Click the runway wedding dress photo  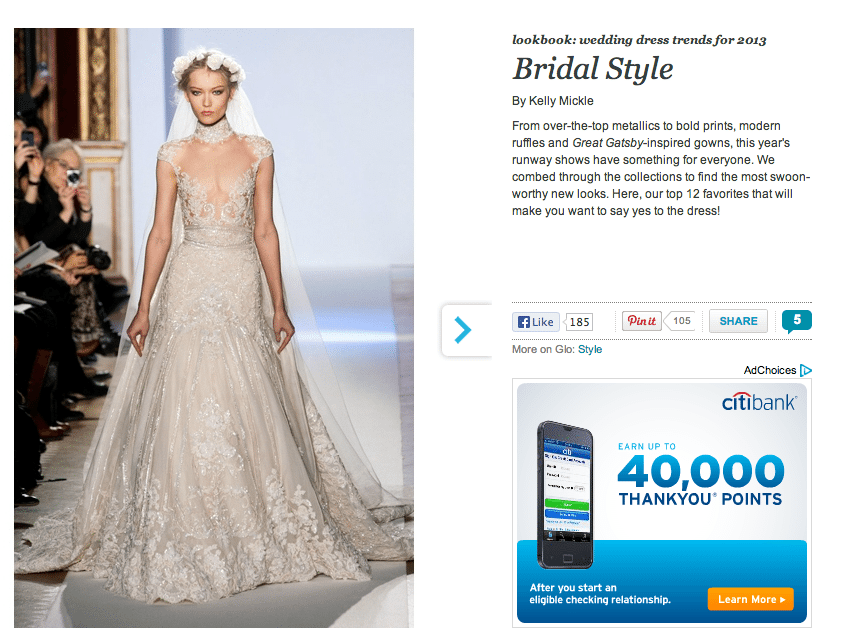click(x=214, y=328)
